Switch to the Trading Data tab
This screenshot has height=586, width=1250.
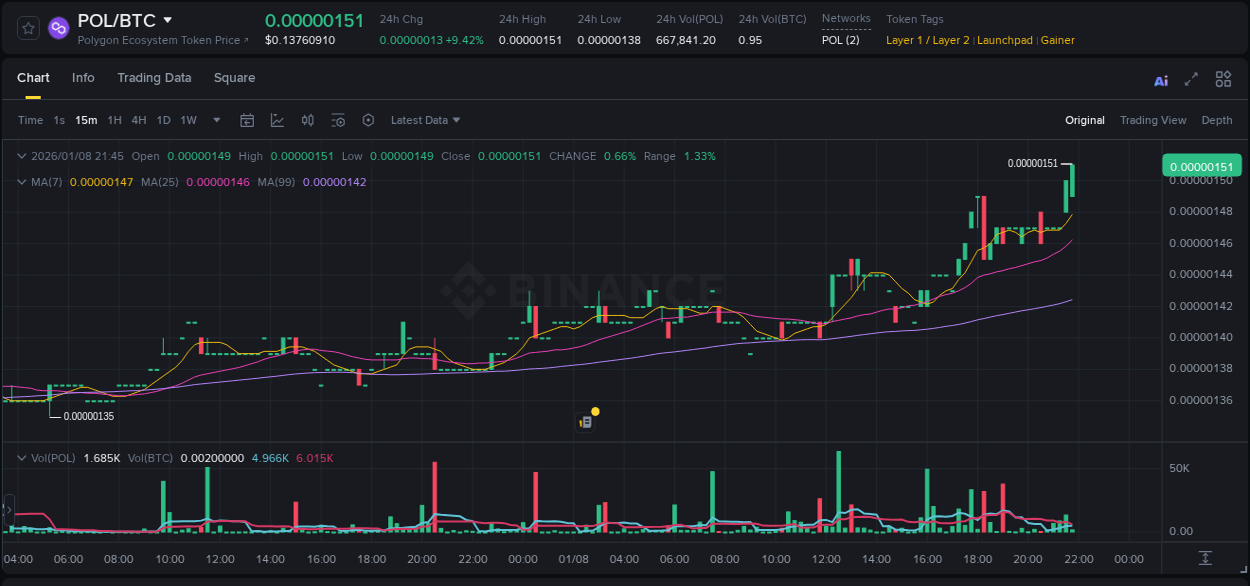pos(154,78)
